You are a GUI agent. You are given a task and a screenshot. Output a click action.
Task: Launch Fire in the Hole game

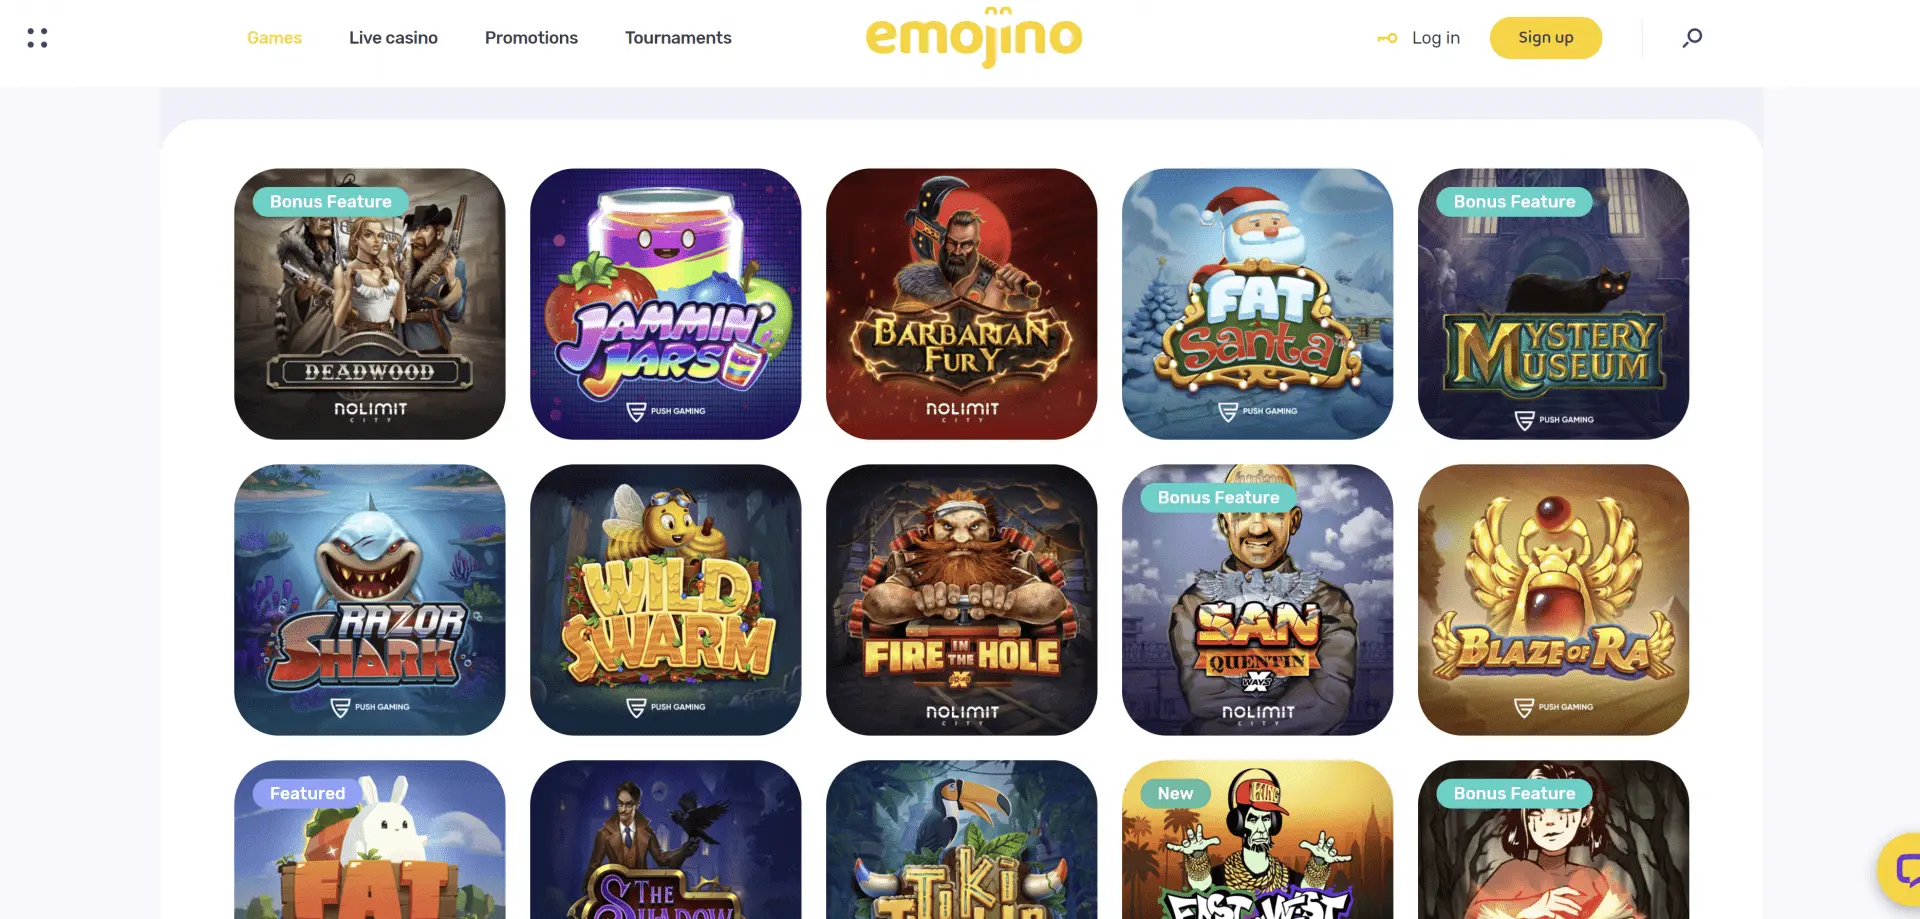962,600
